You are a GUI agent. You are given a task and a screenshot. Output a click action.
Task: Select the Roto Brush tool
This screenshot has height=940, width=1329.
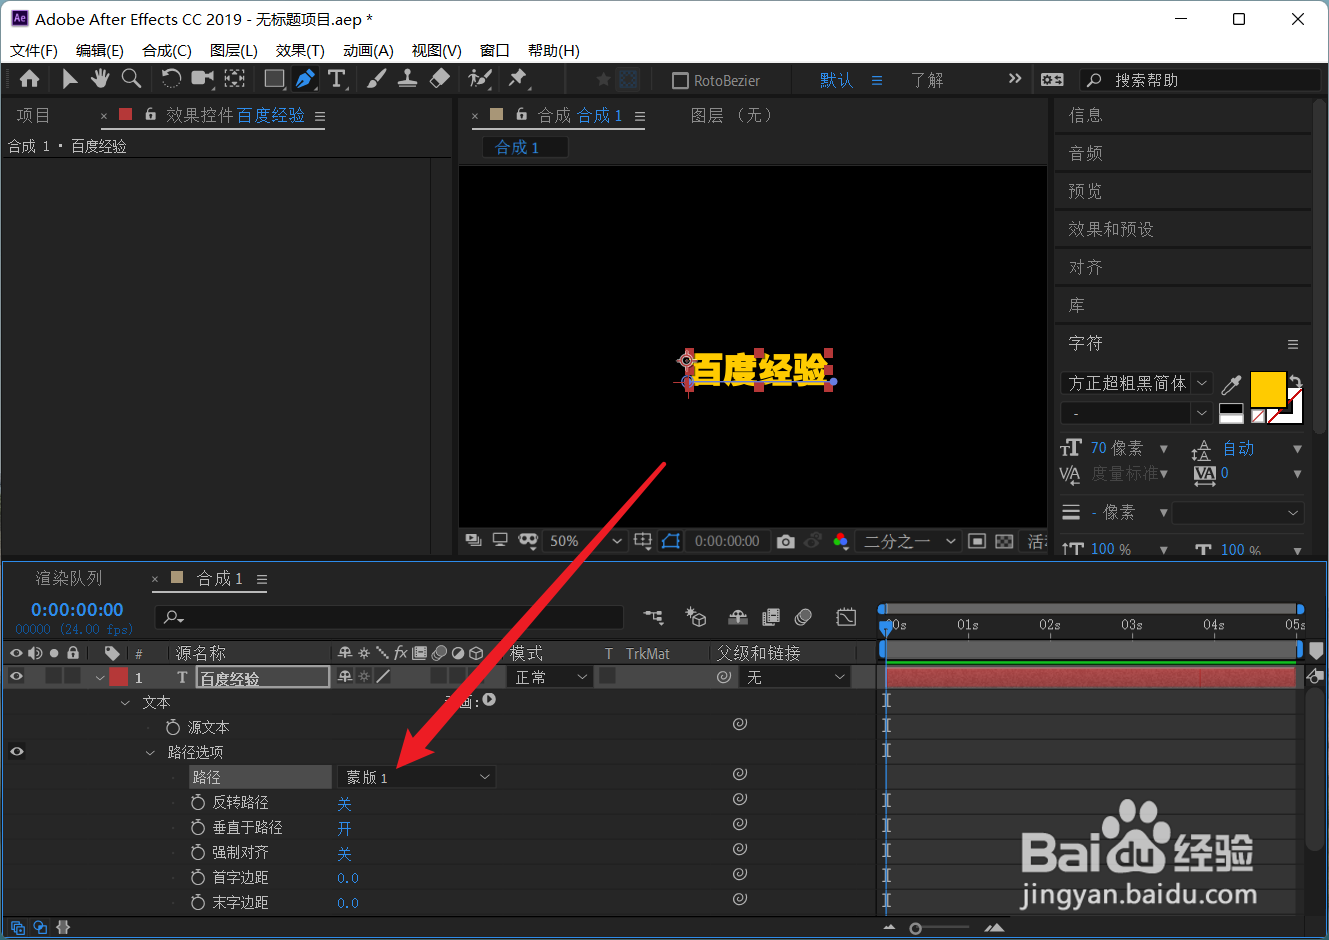[480, 79]
